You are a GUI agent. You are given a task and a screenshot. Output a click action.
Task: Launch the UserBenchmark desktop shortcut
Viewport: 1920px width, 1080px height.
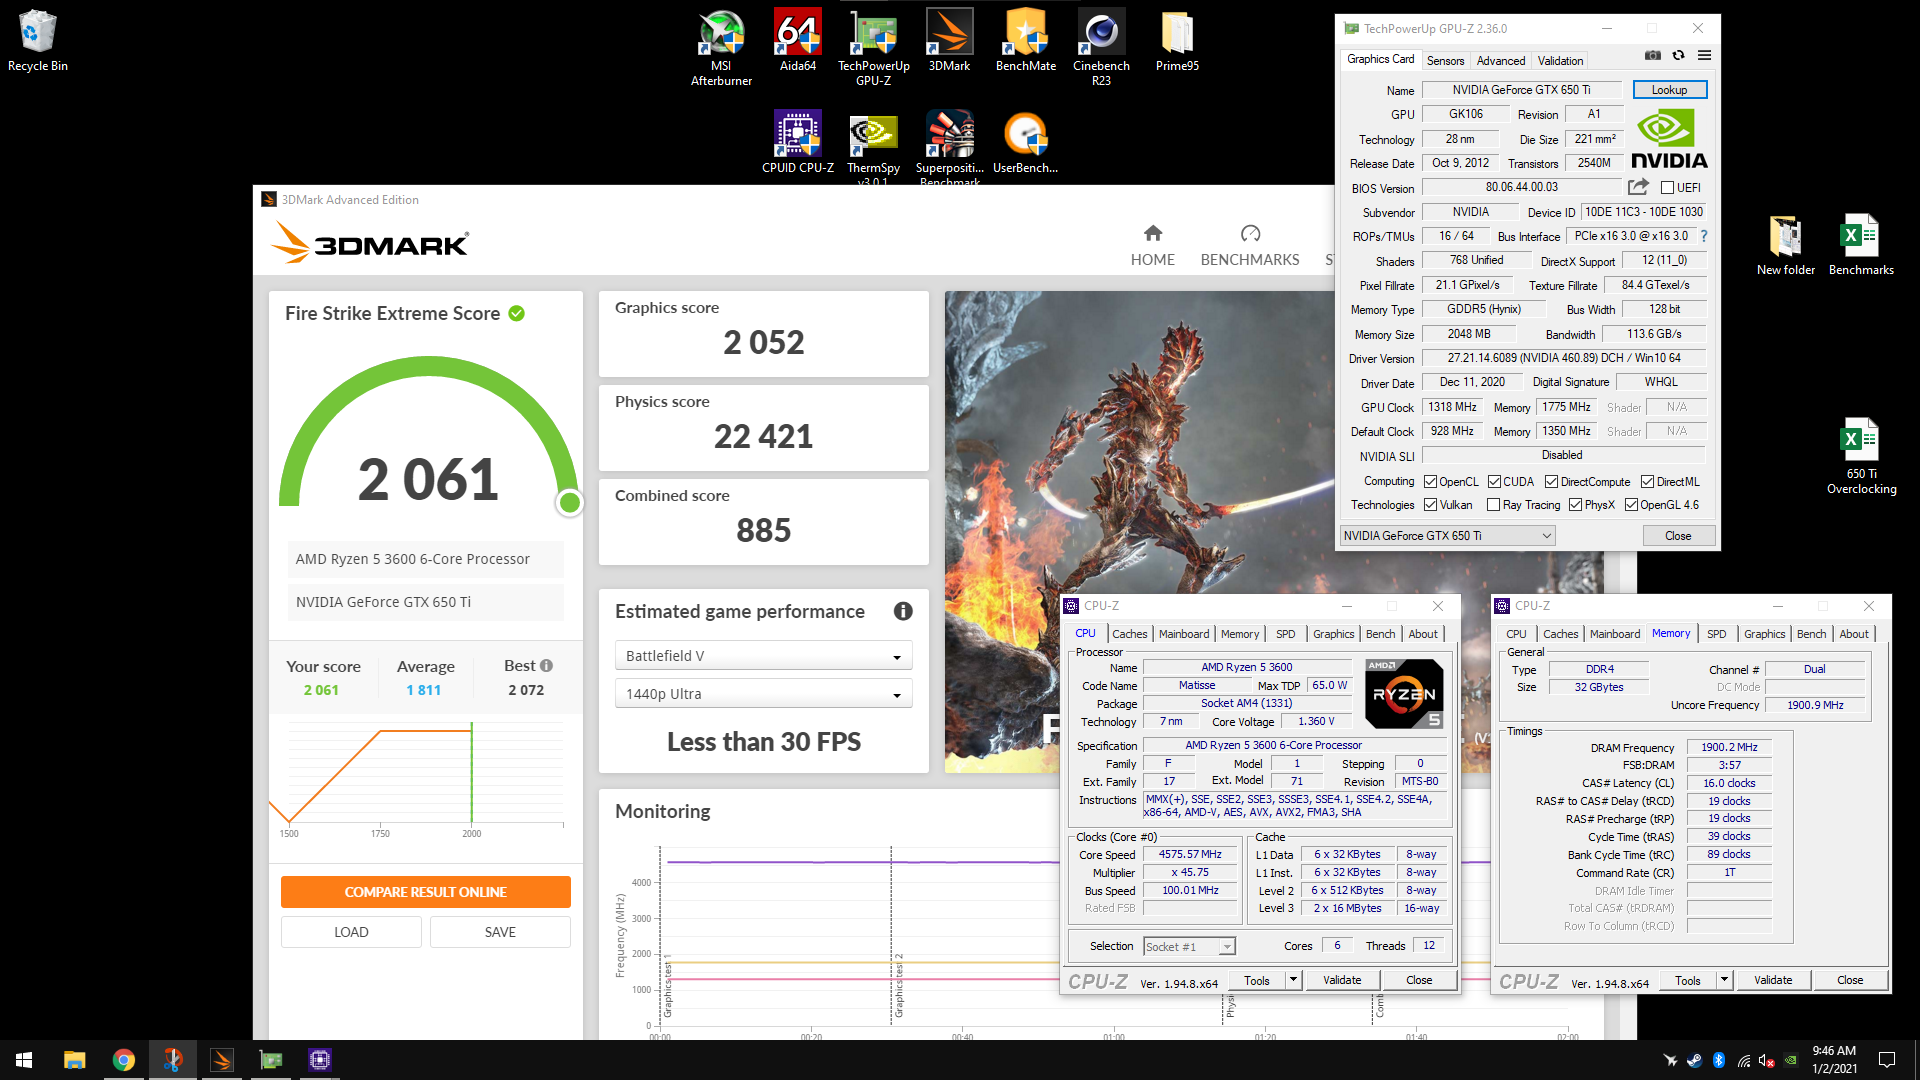tap(1025, 142)
